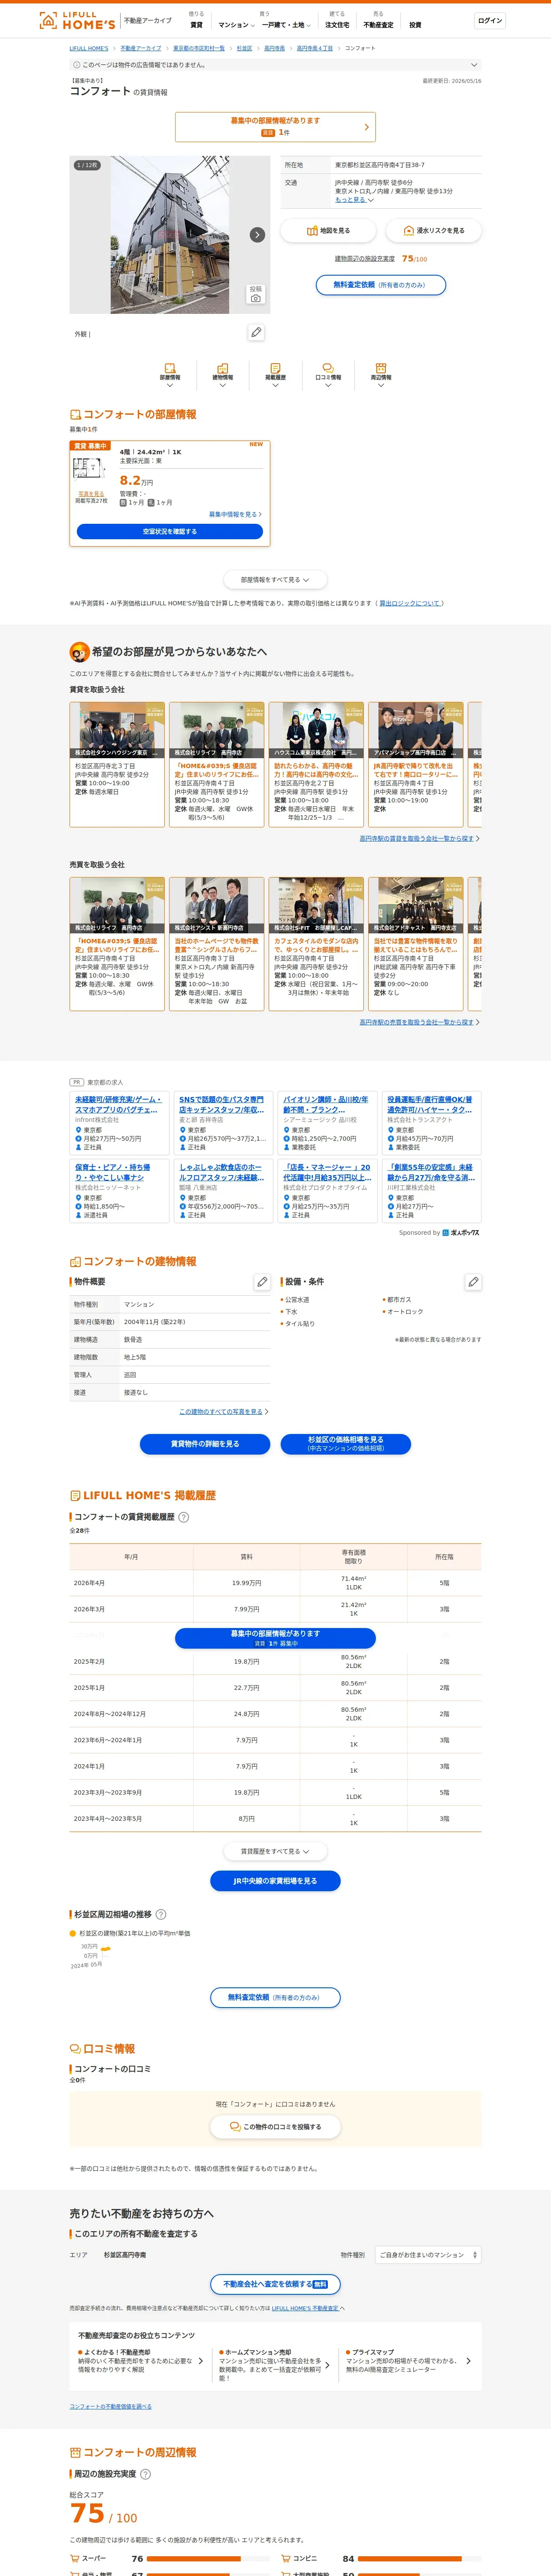Click 浸水リスクを見る button
This screenshot has width=551, height=2576.
434,231
